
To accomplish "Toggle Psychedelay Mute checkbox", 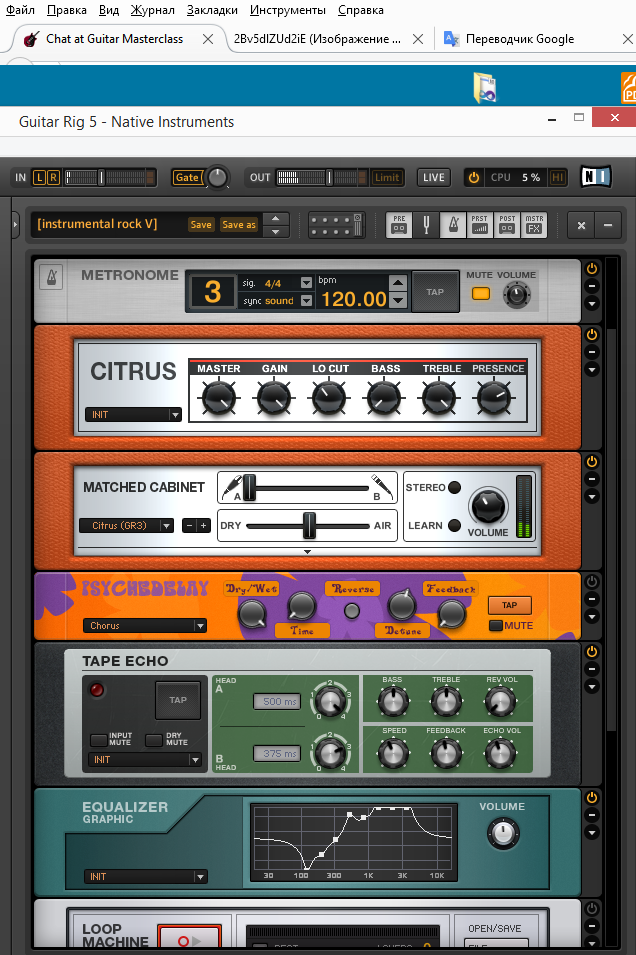I will [496, 626].
